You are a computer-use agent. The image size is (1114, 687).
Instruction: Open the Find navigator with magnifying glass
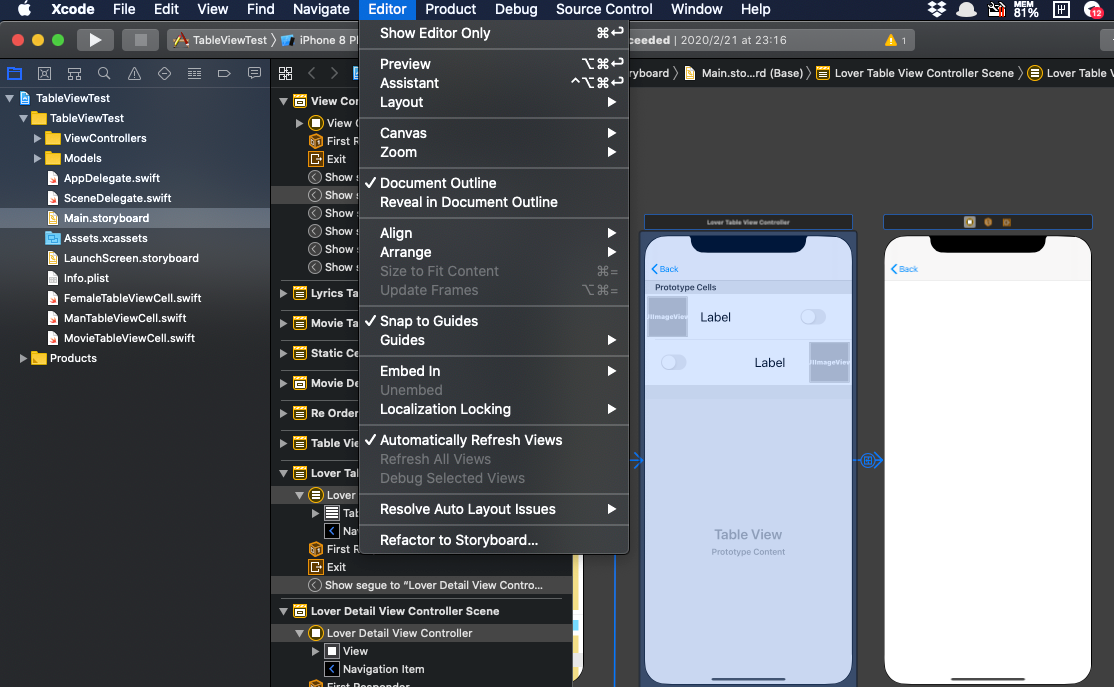point(104,73)
